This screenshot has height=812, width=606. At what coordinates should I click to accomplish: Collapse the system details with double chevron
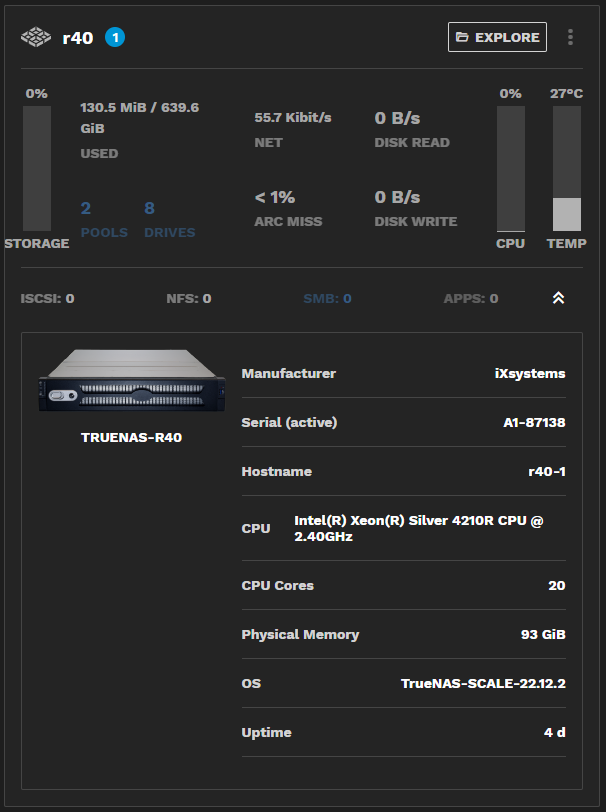(558, 298)
